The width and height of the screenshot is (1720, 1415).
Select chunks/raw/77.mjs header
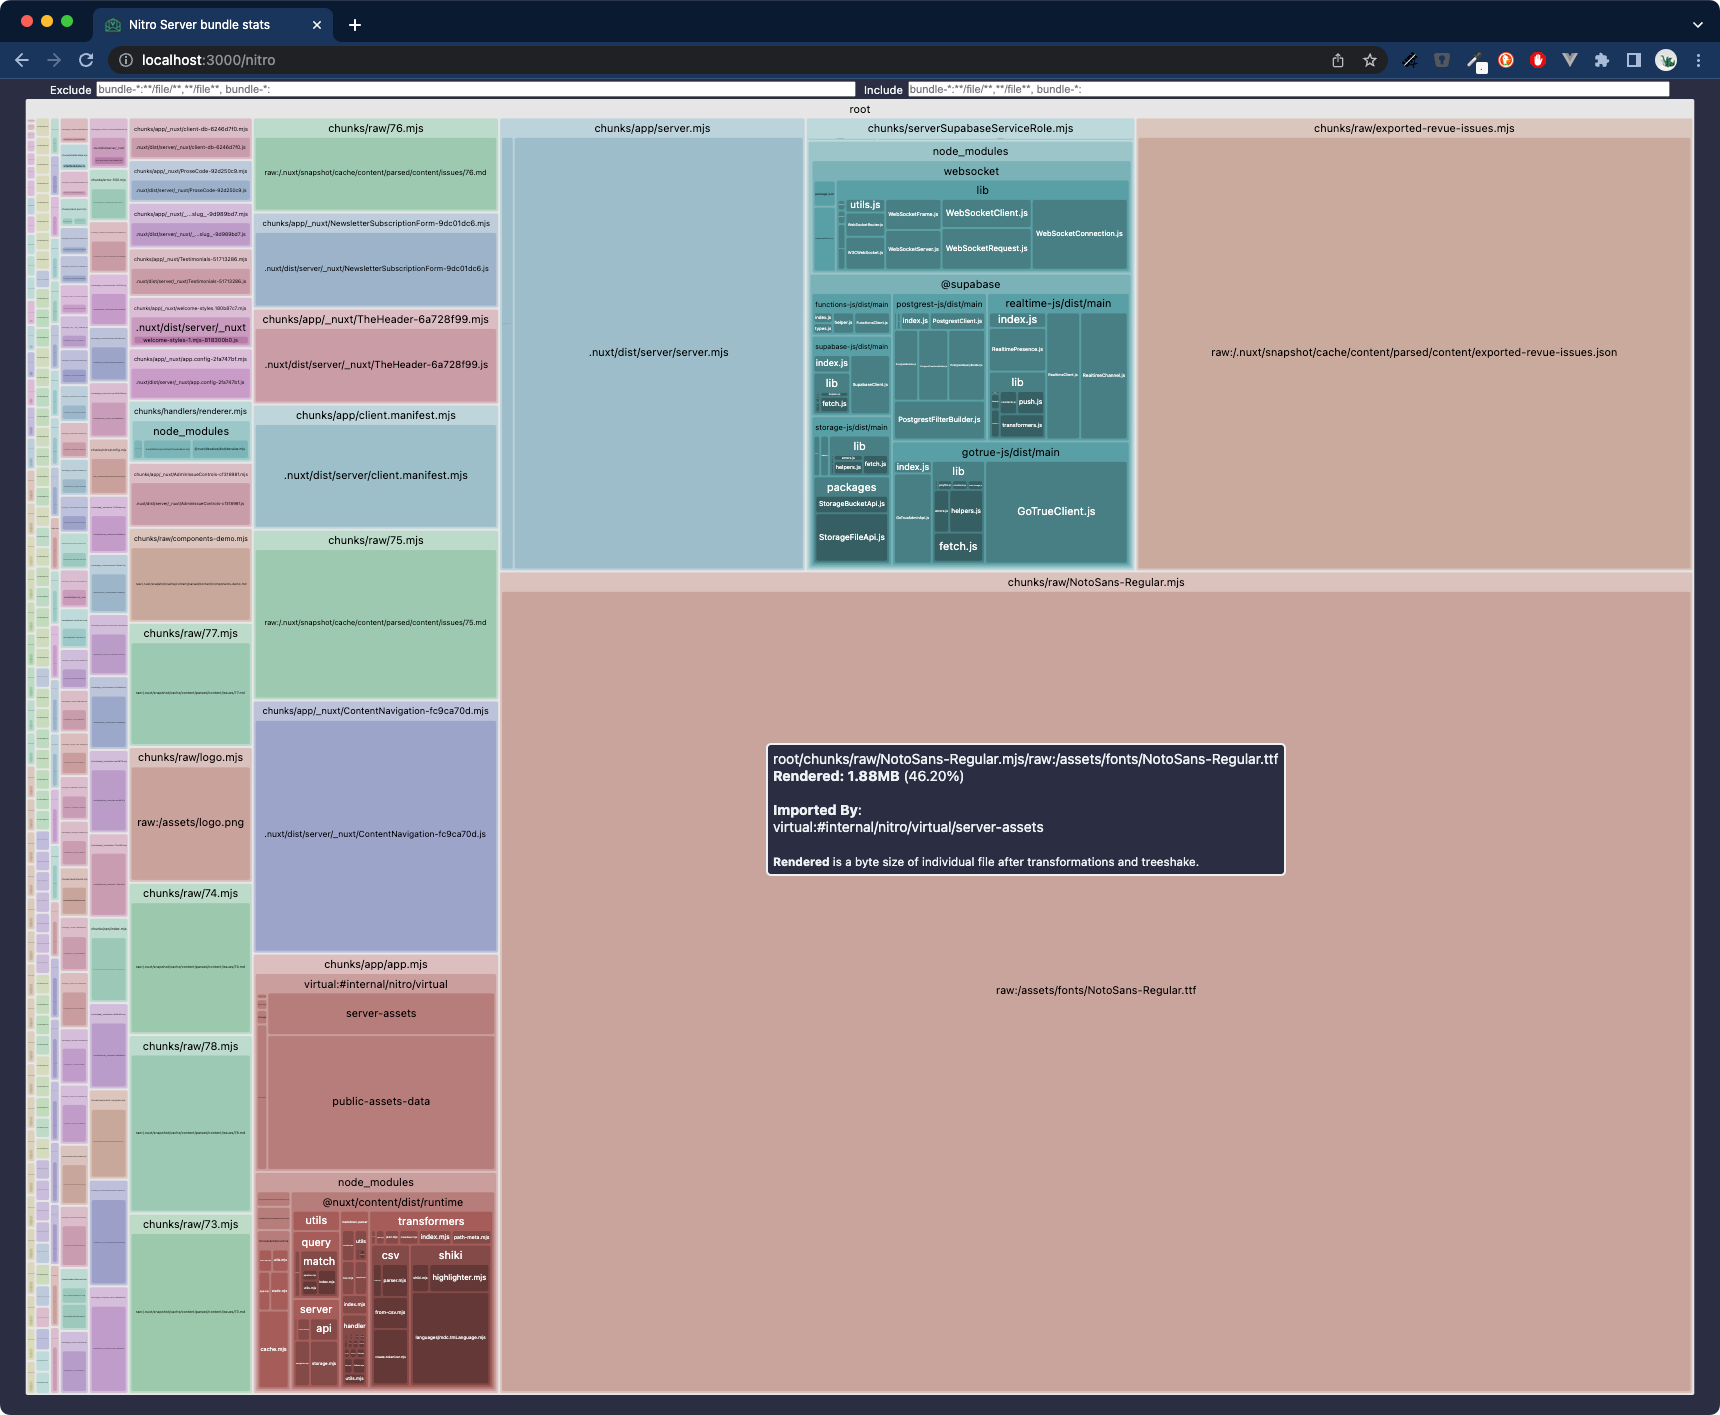(x=190, y=633)
